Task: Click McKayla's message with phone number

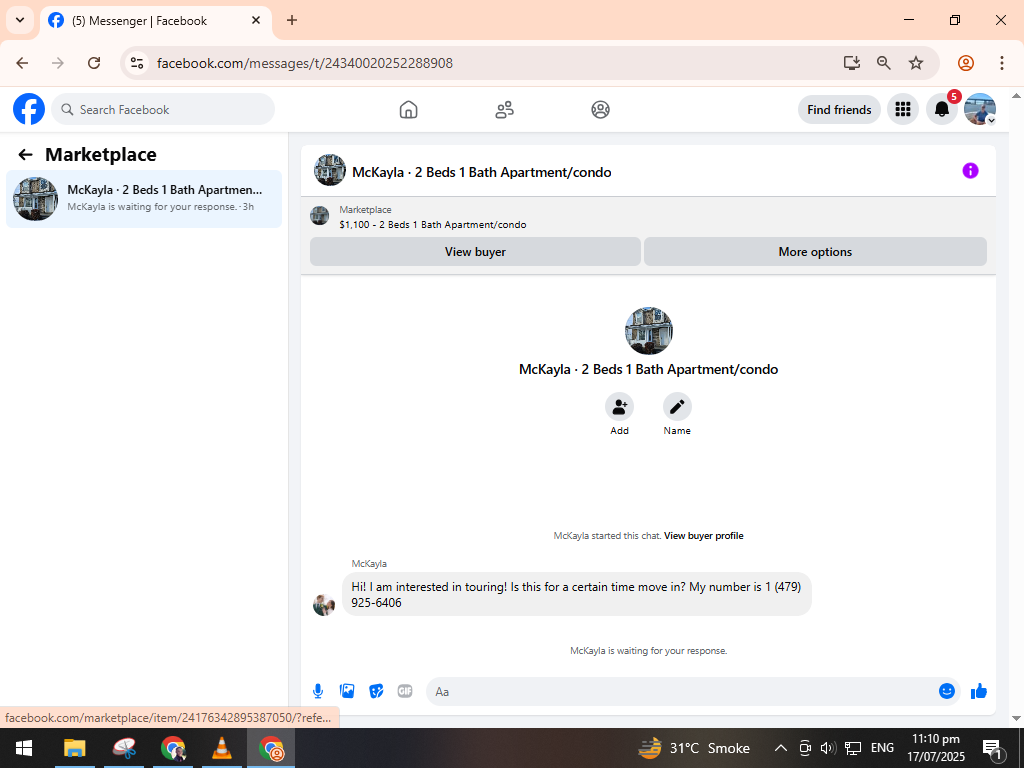Action: (577, 594)
